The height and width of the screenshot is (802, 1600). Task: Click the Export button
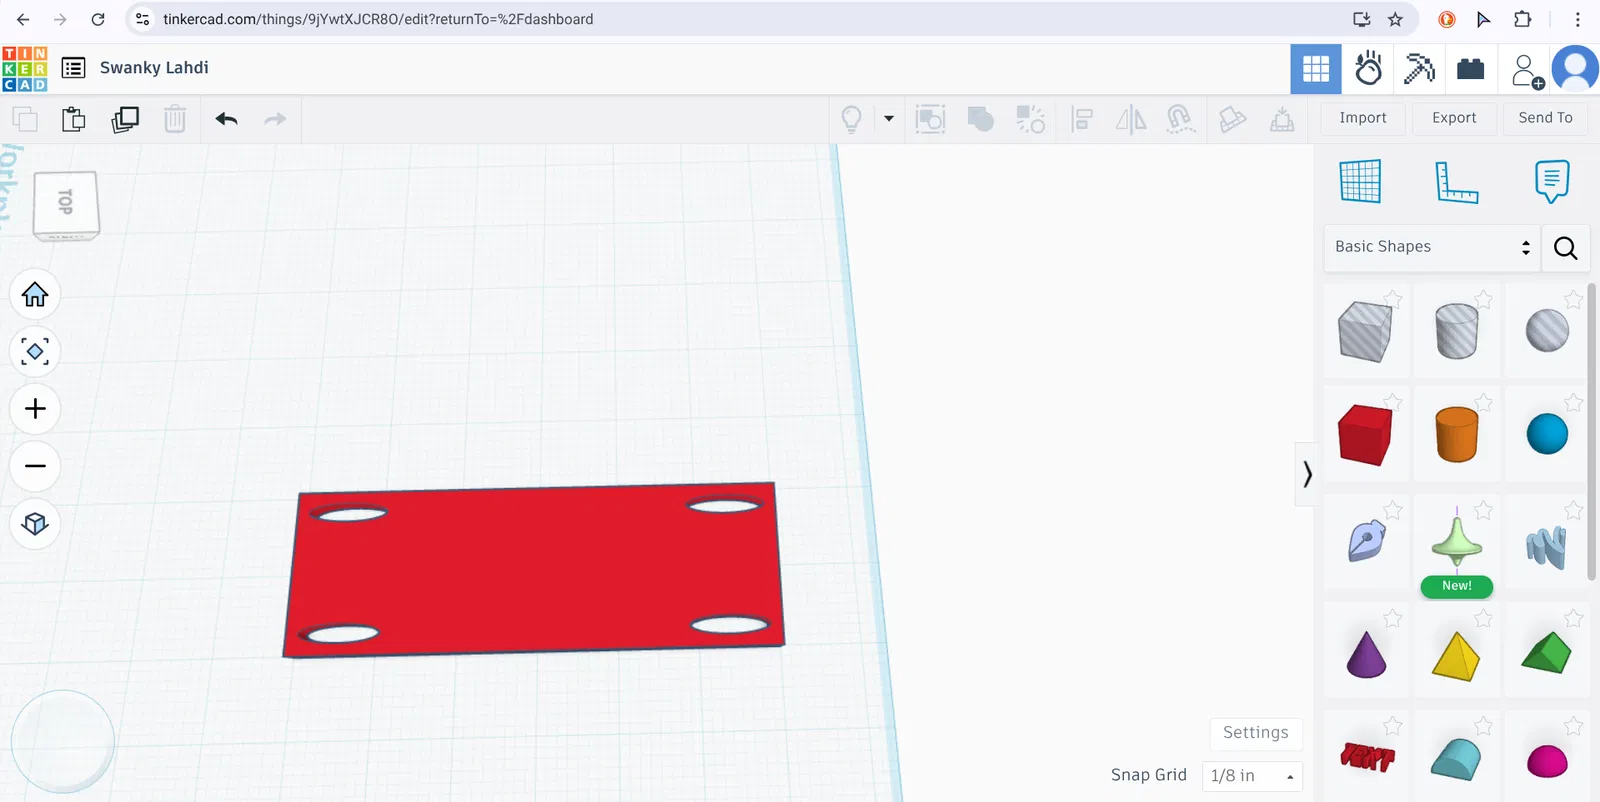click(1454, 118)
